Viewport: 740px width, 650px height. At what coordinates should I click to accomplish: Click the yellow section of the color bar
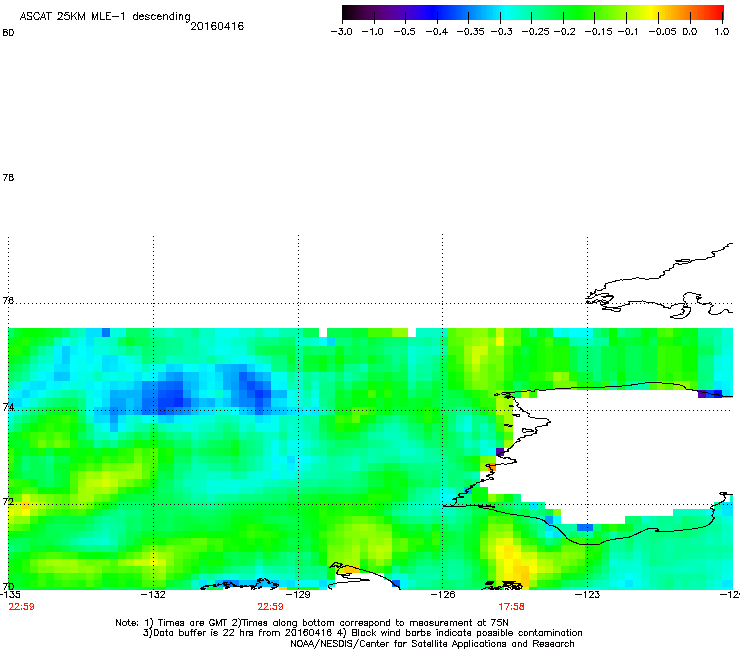[x=654, y=13]
